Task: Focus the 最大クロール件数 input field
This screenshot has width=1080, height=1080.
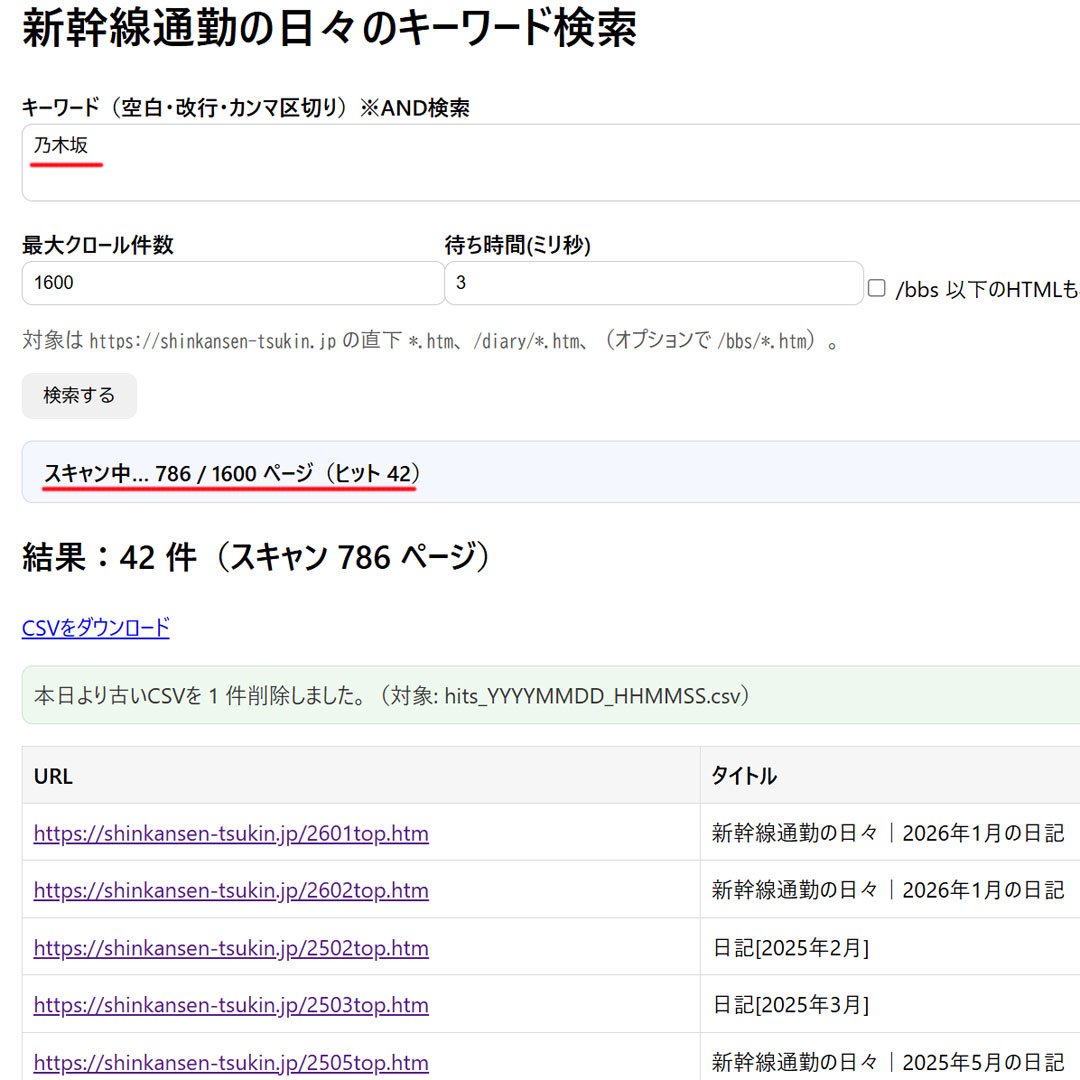Action: click(x=232, y=283)
